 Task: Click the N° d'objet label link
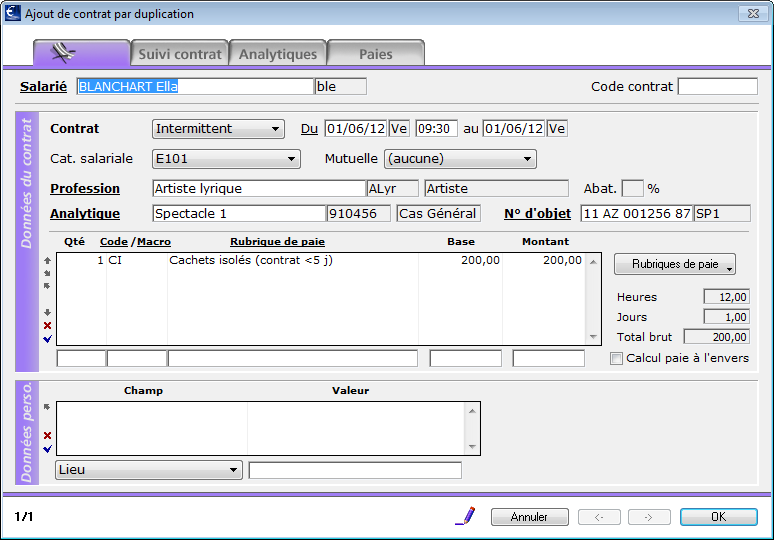(537, 214)
